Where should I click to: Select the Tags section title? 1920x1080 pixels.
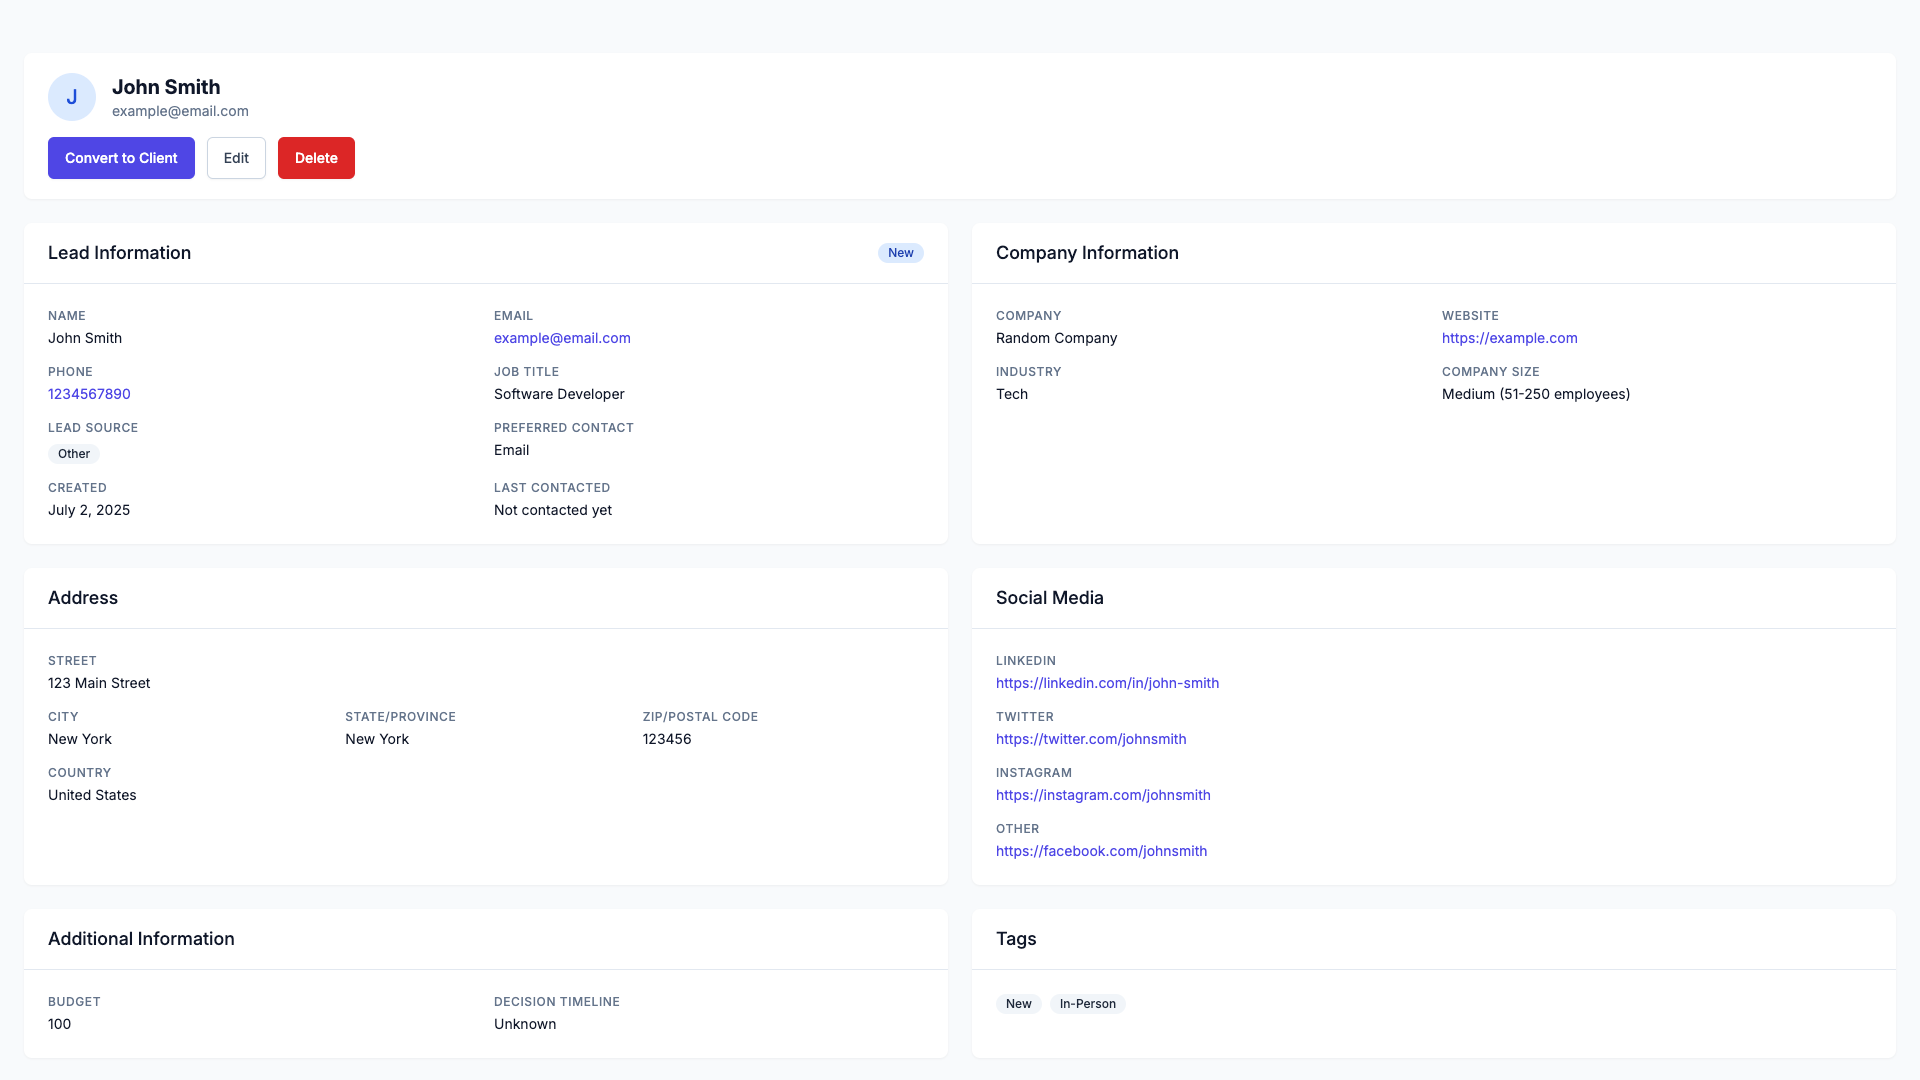click(1016, 939)
